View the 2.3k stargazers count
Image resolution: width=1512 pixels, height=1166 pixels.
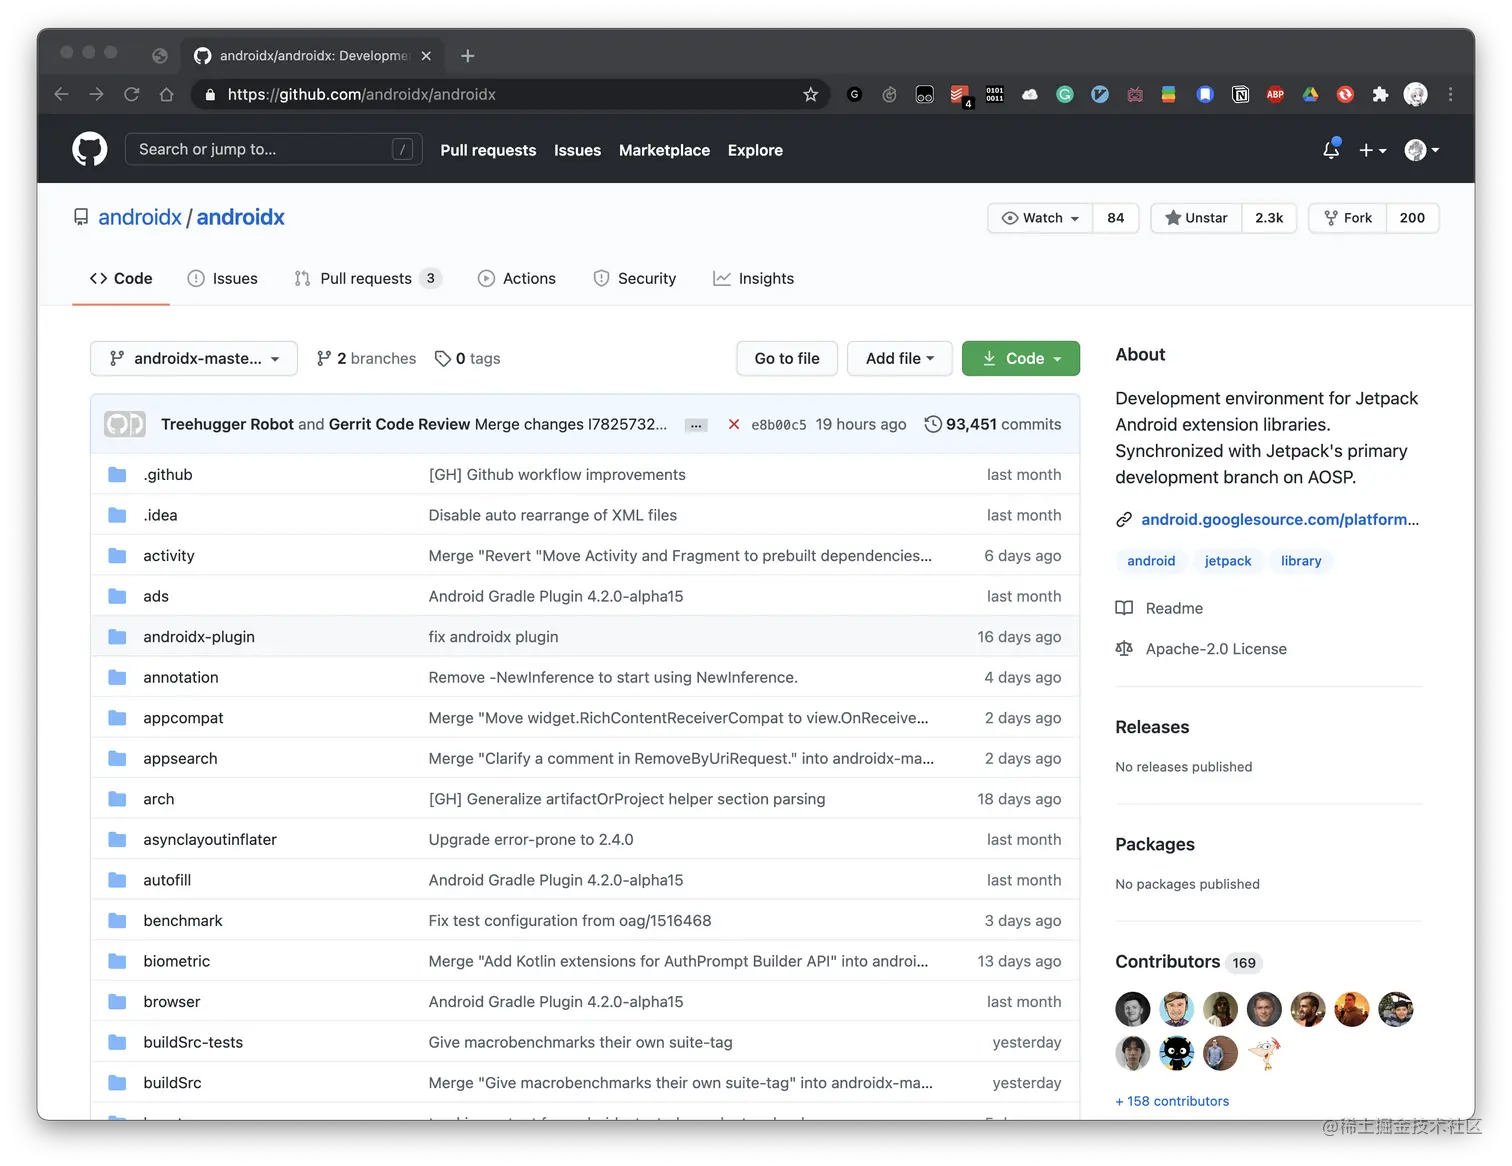1269,218
